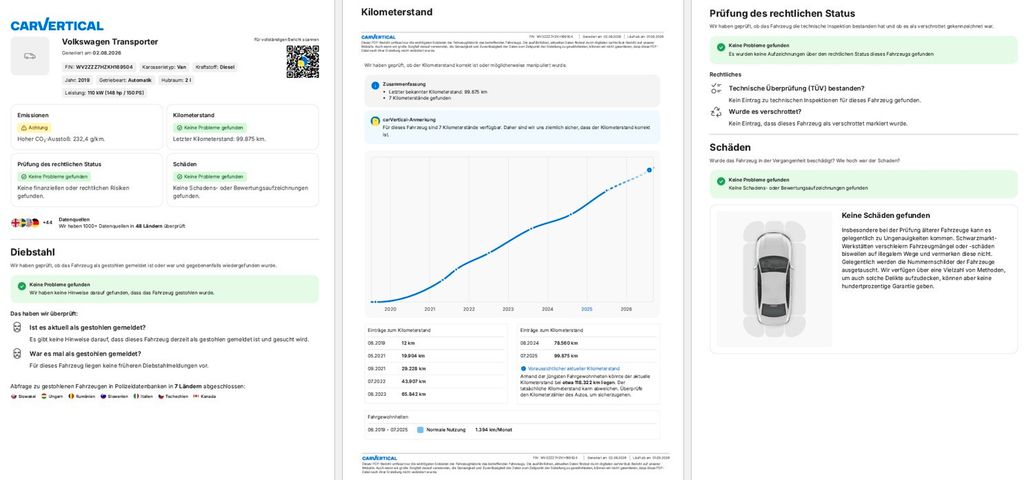Click the 'Getriebeart: Automatik' chip
1024x480 pixels.
click(x=125, y=80)
